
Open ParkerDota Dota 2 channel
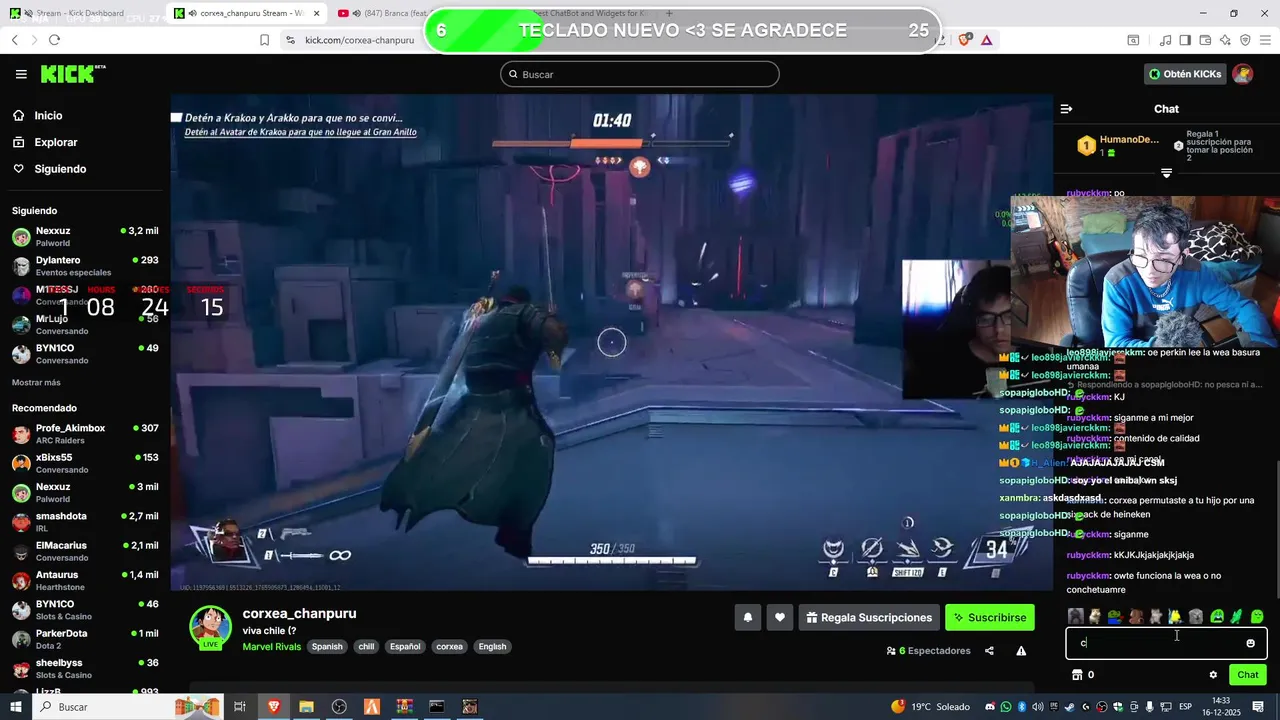pyautogui.click(x=85, y=639)
